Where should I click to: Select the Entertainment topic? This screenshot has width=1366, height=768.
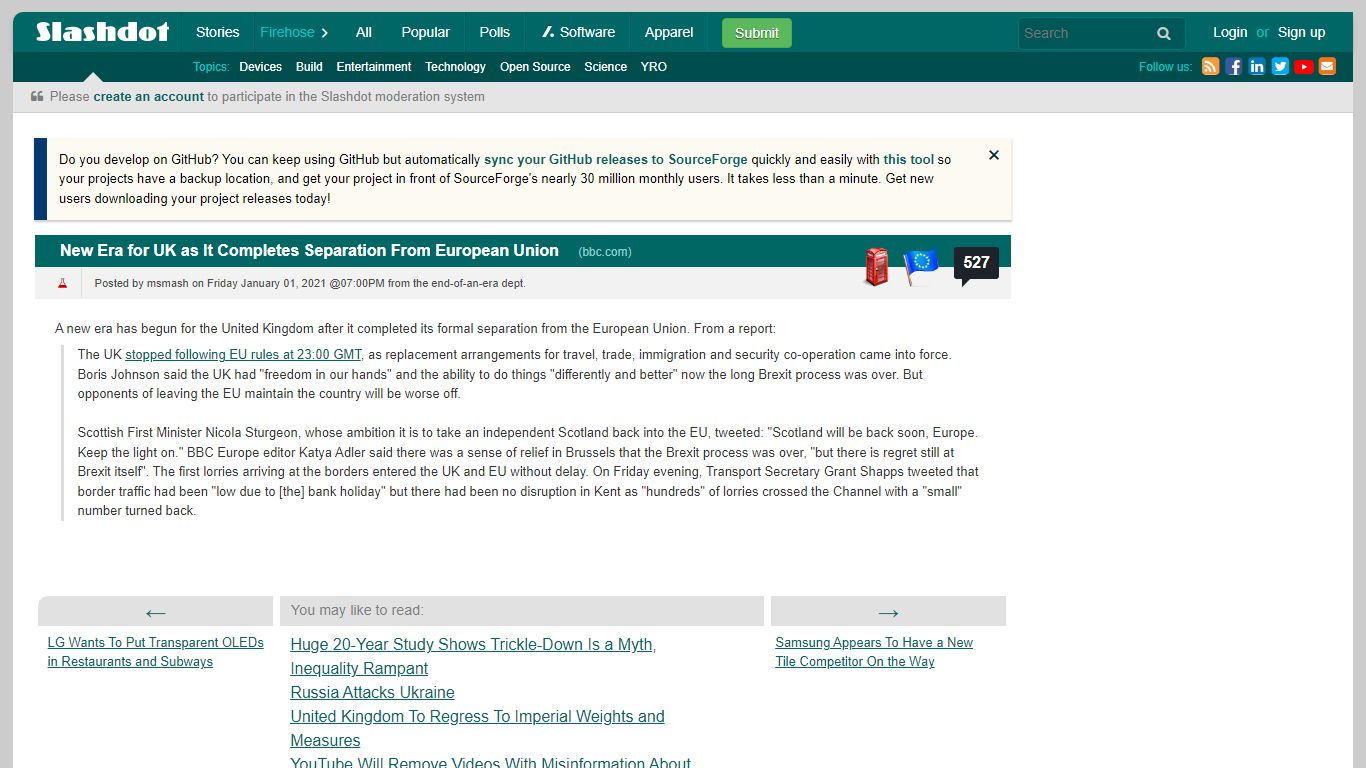pyautogui.click(x=374, y=67)
